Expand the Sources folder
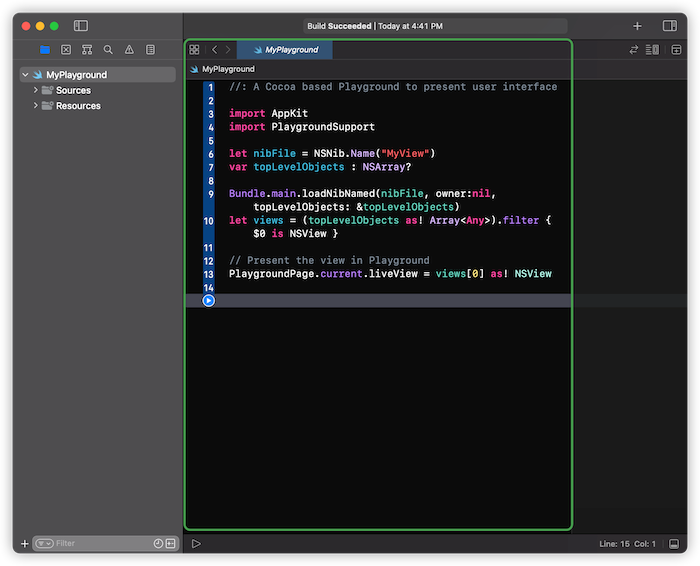 tap(36, 90)
